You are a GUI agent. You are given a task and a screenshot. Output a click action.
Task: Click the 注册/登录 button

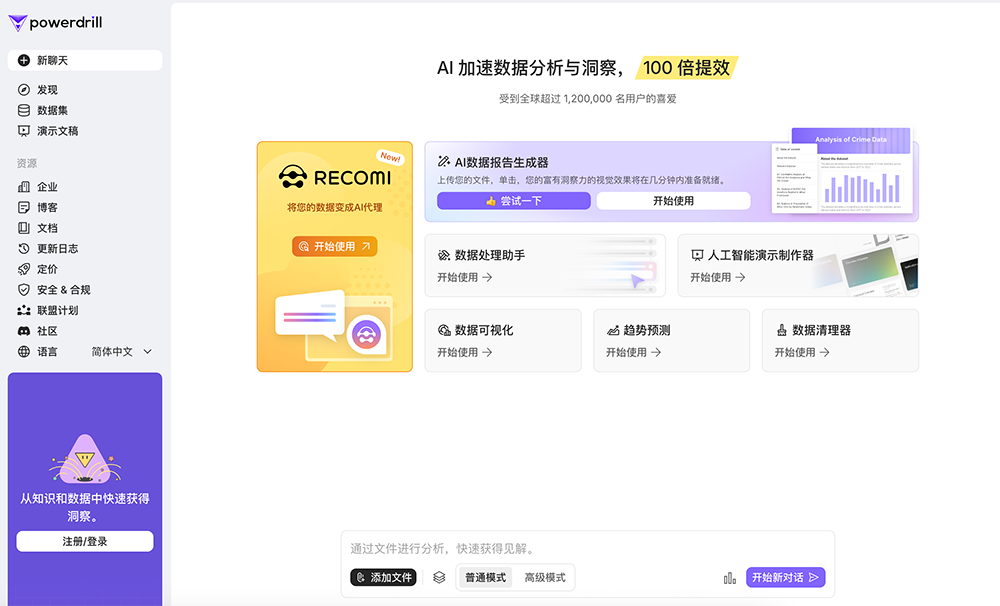point(85,542)
